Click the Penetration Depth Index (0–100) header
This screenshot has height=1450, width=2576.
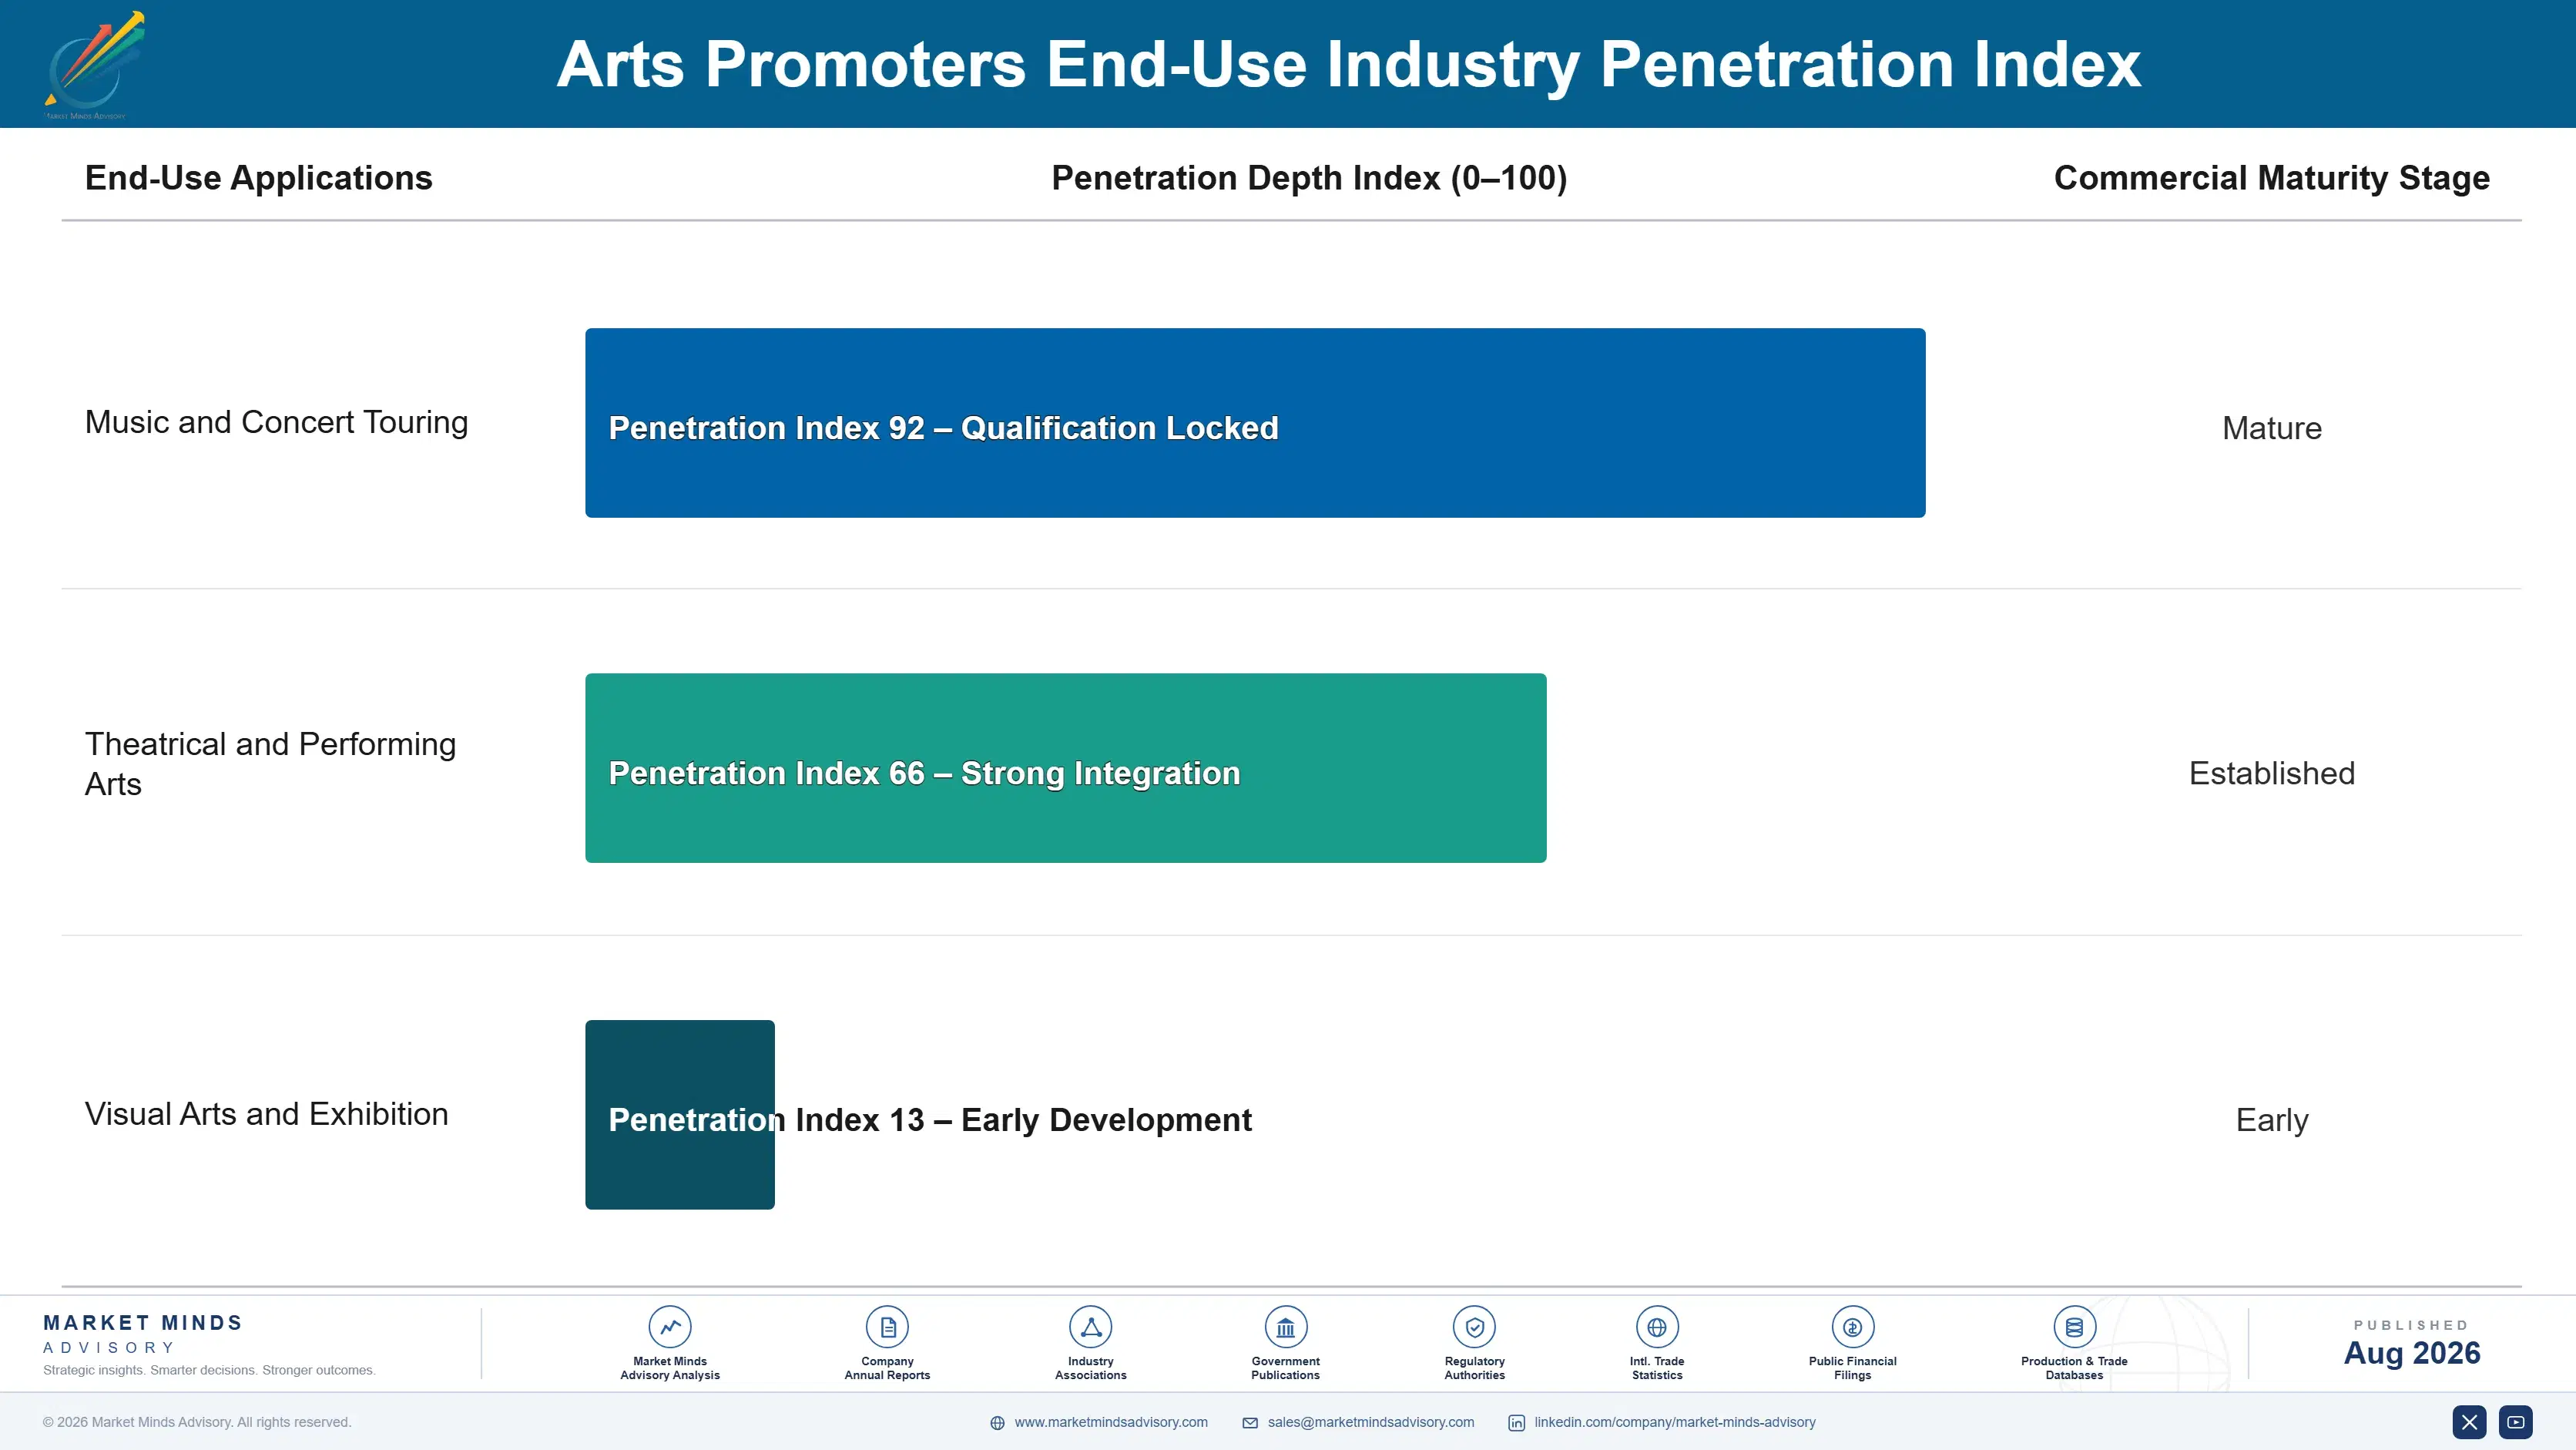pyautogui.click(x=1309, y=178)
